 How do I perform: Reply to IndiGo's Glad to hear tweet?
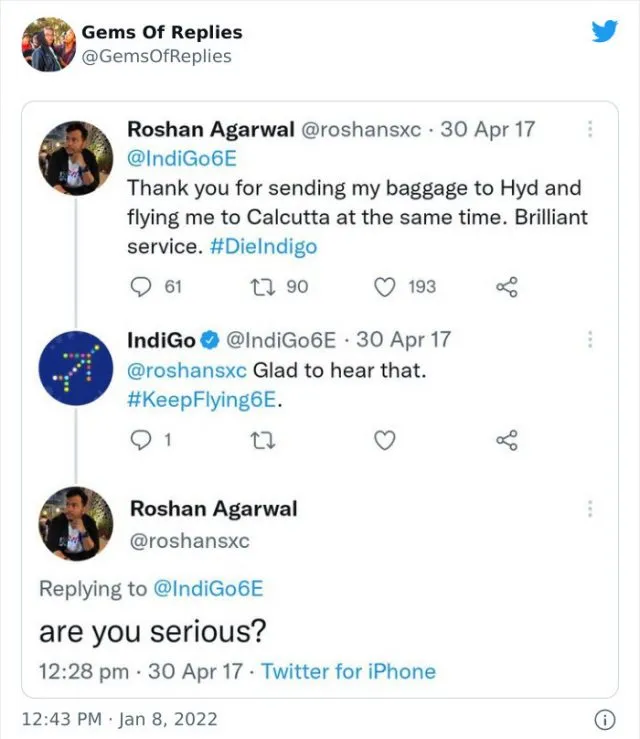tap(142, 439)
